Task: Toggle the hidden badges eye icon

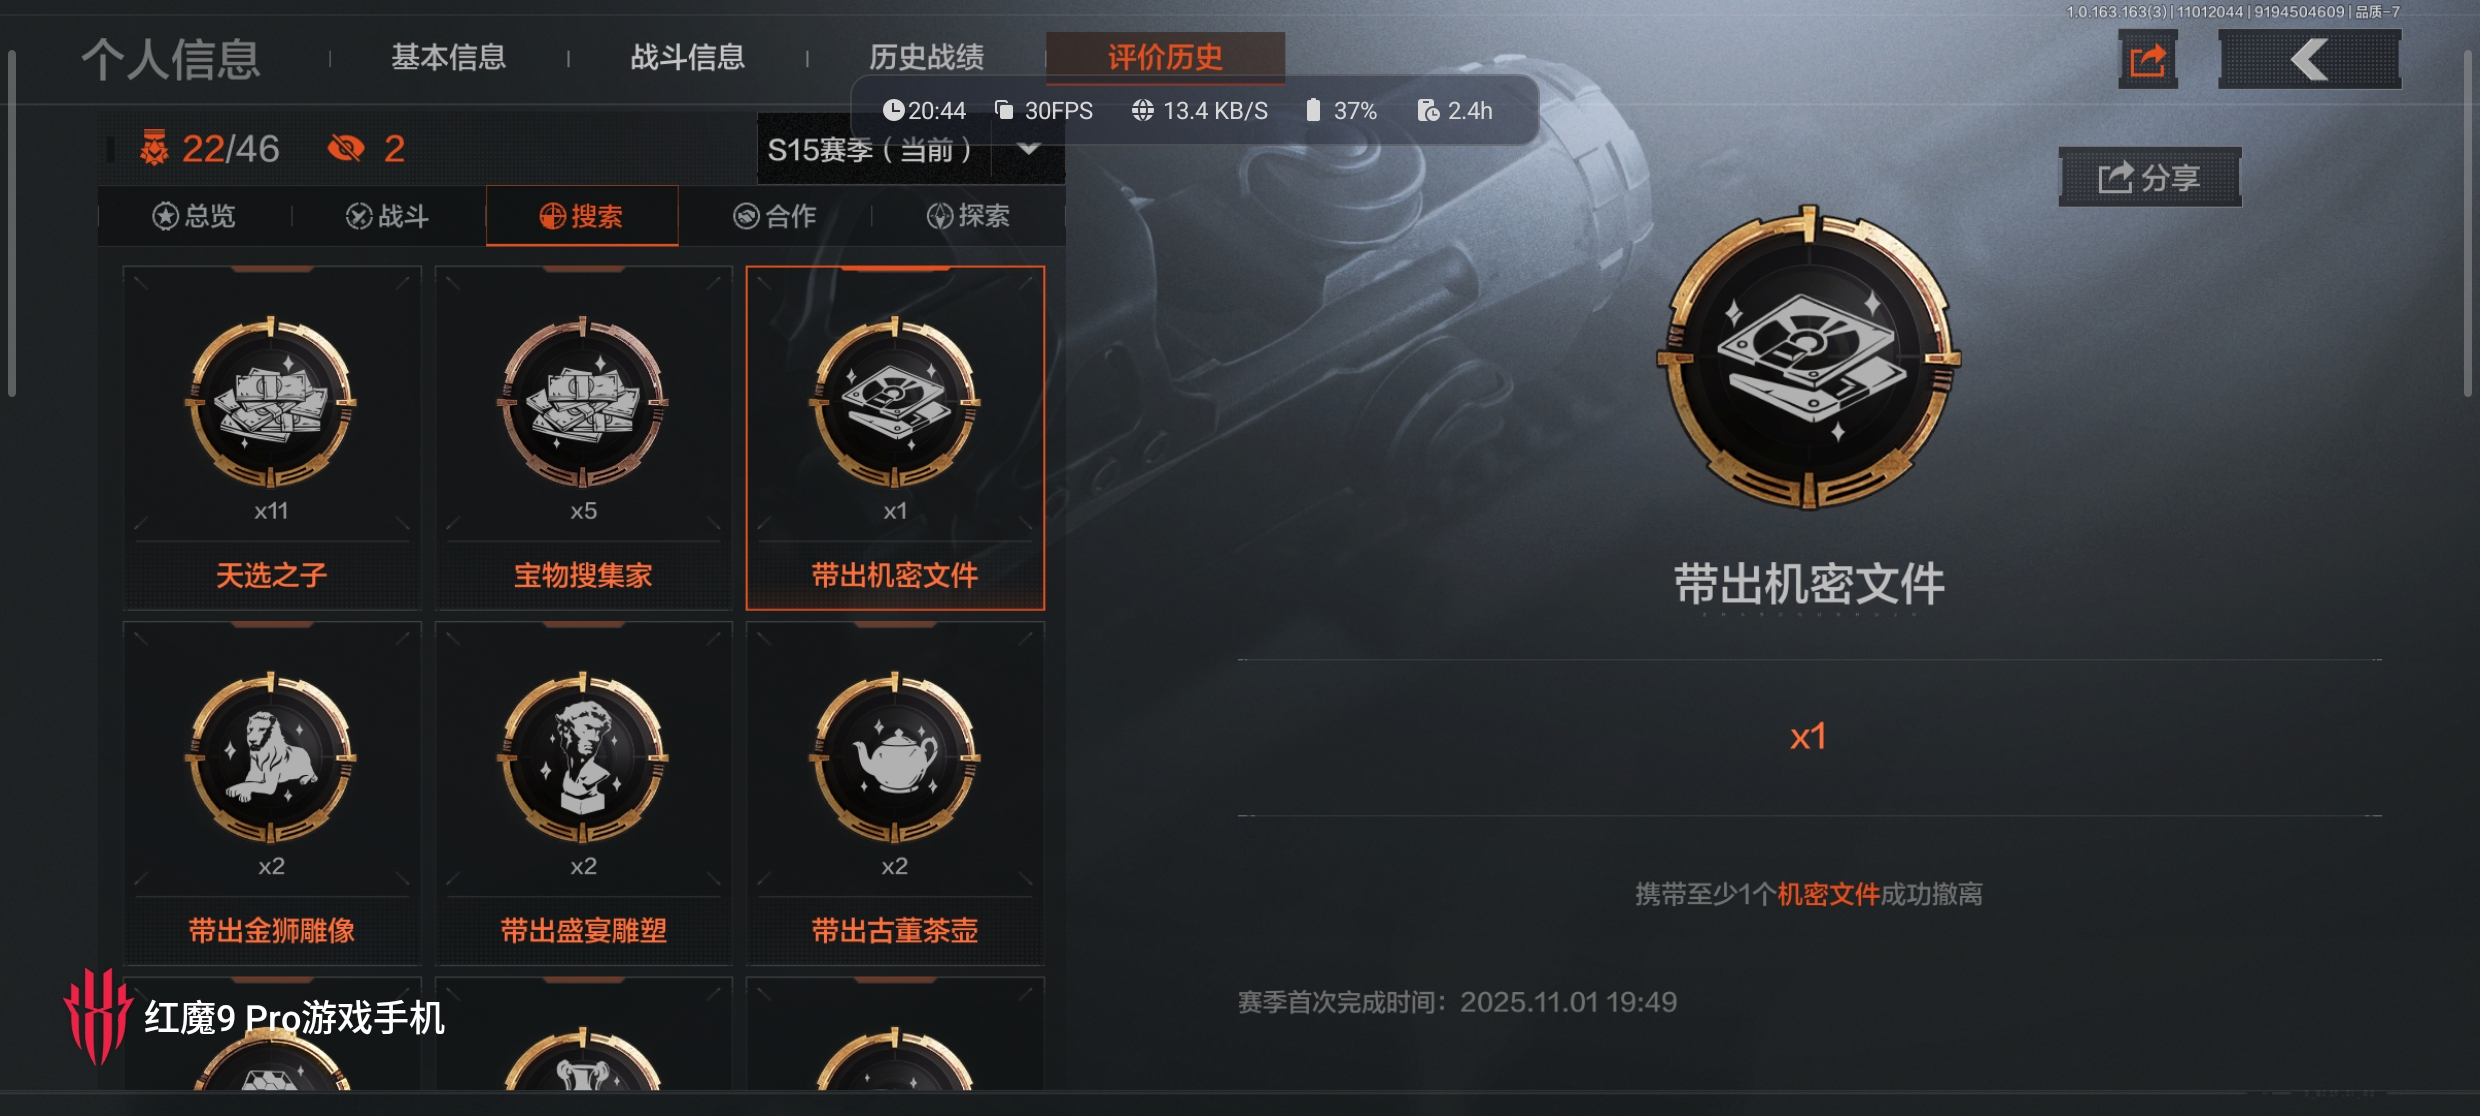Action: click(x=346, y=149)
